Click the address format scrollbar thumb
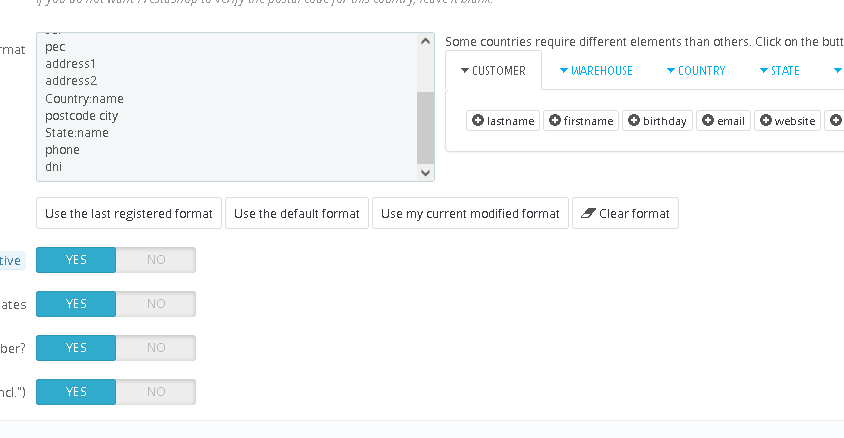The image size is (844, 438). pyautogui.click(x=425, y=128)
